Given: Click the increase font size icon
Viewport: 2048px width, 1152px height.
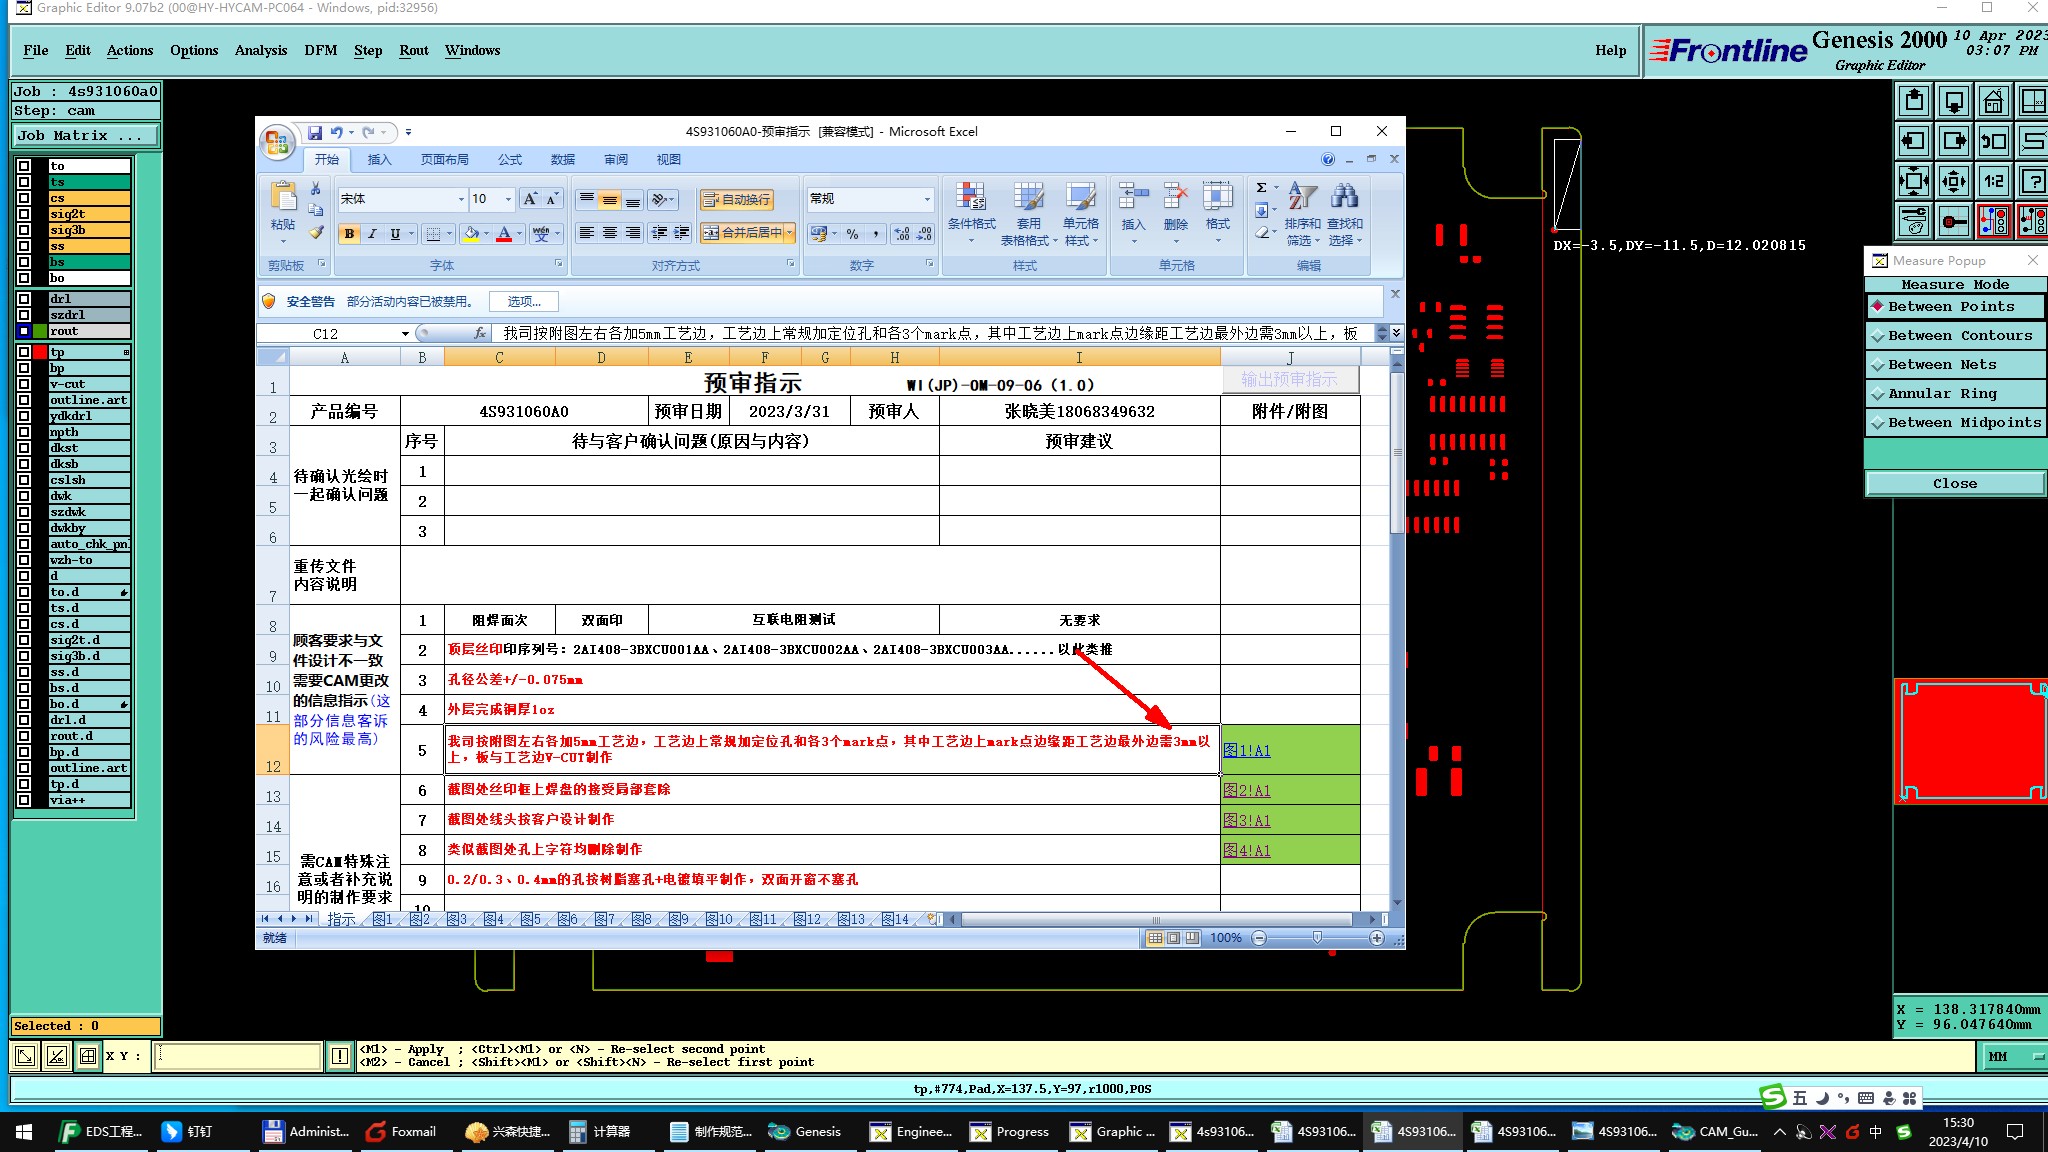Looking at the screenshot, I should pyautogui.click(x=530, y=199).
